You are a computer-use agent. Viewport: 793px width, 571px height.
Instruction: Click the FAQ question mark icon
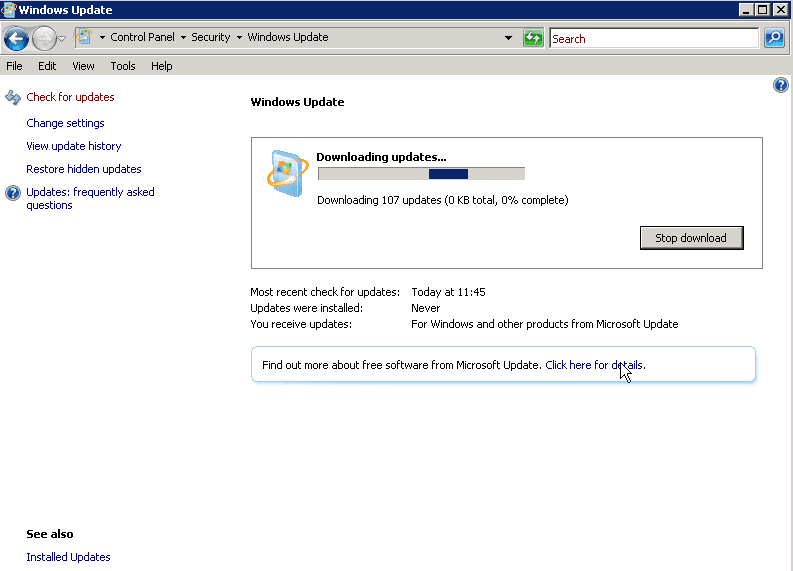coord(13,193)
